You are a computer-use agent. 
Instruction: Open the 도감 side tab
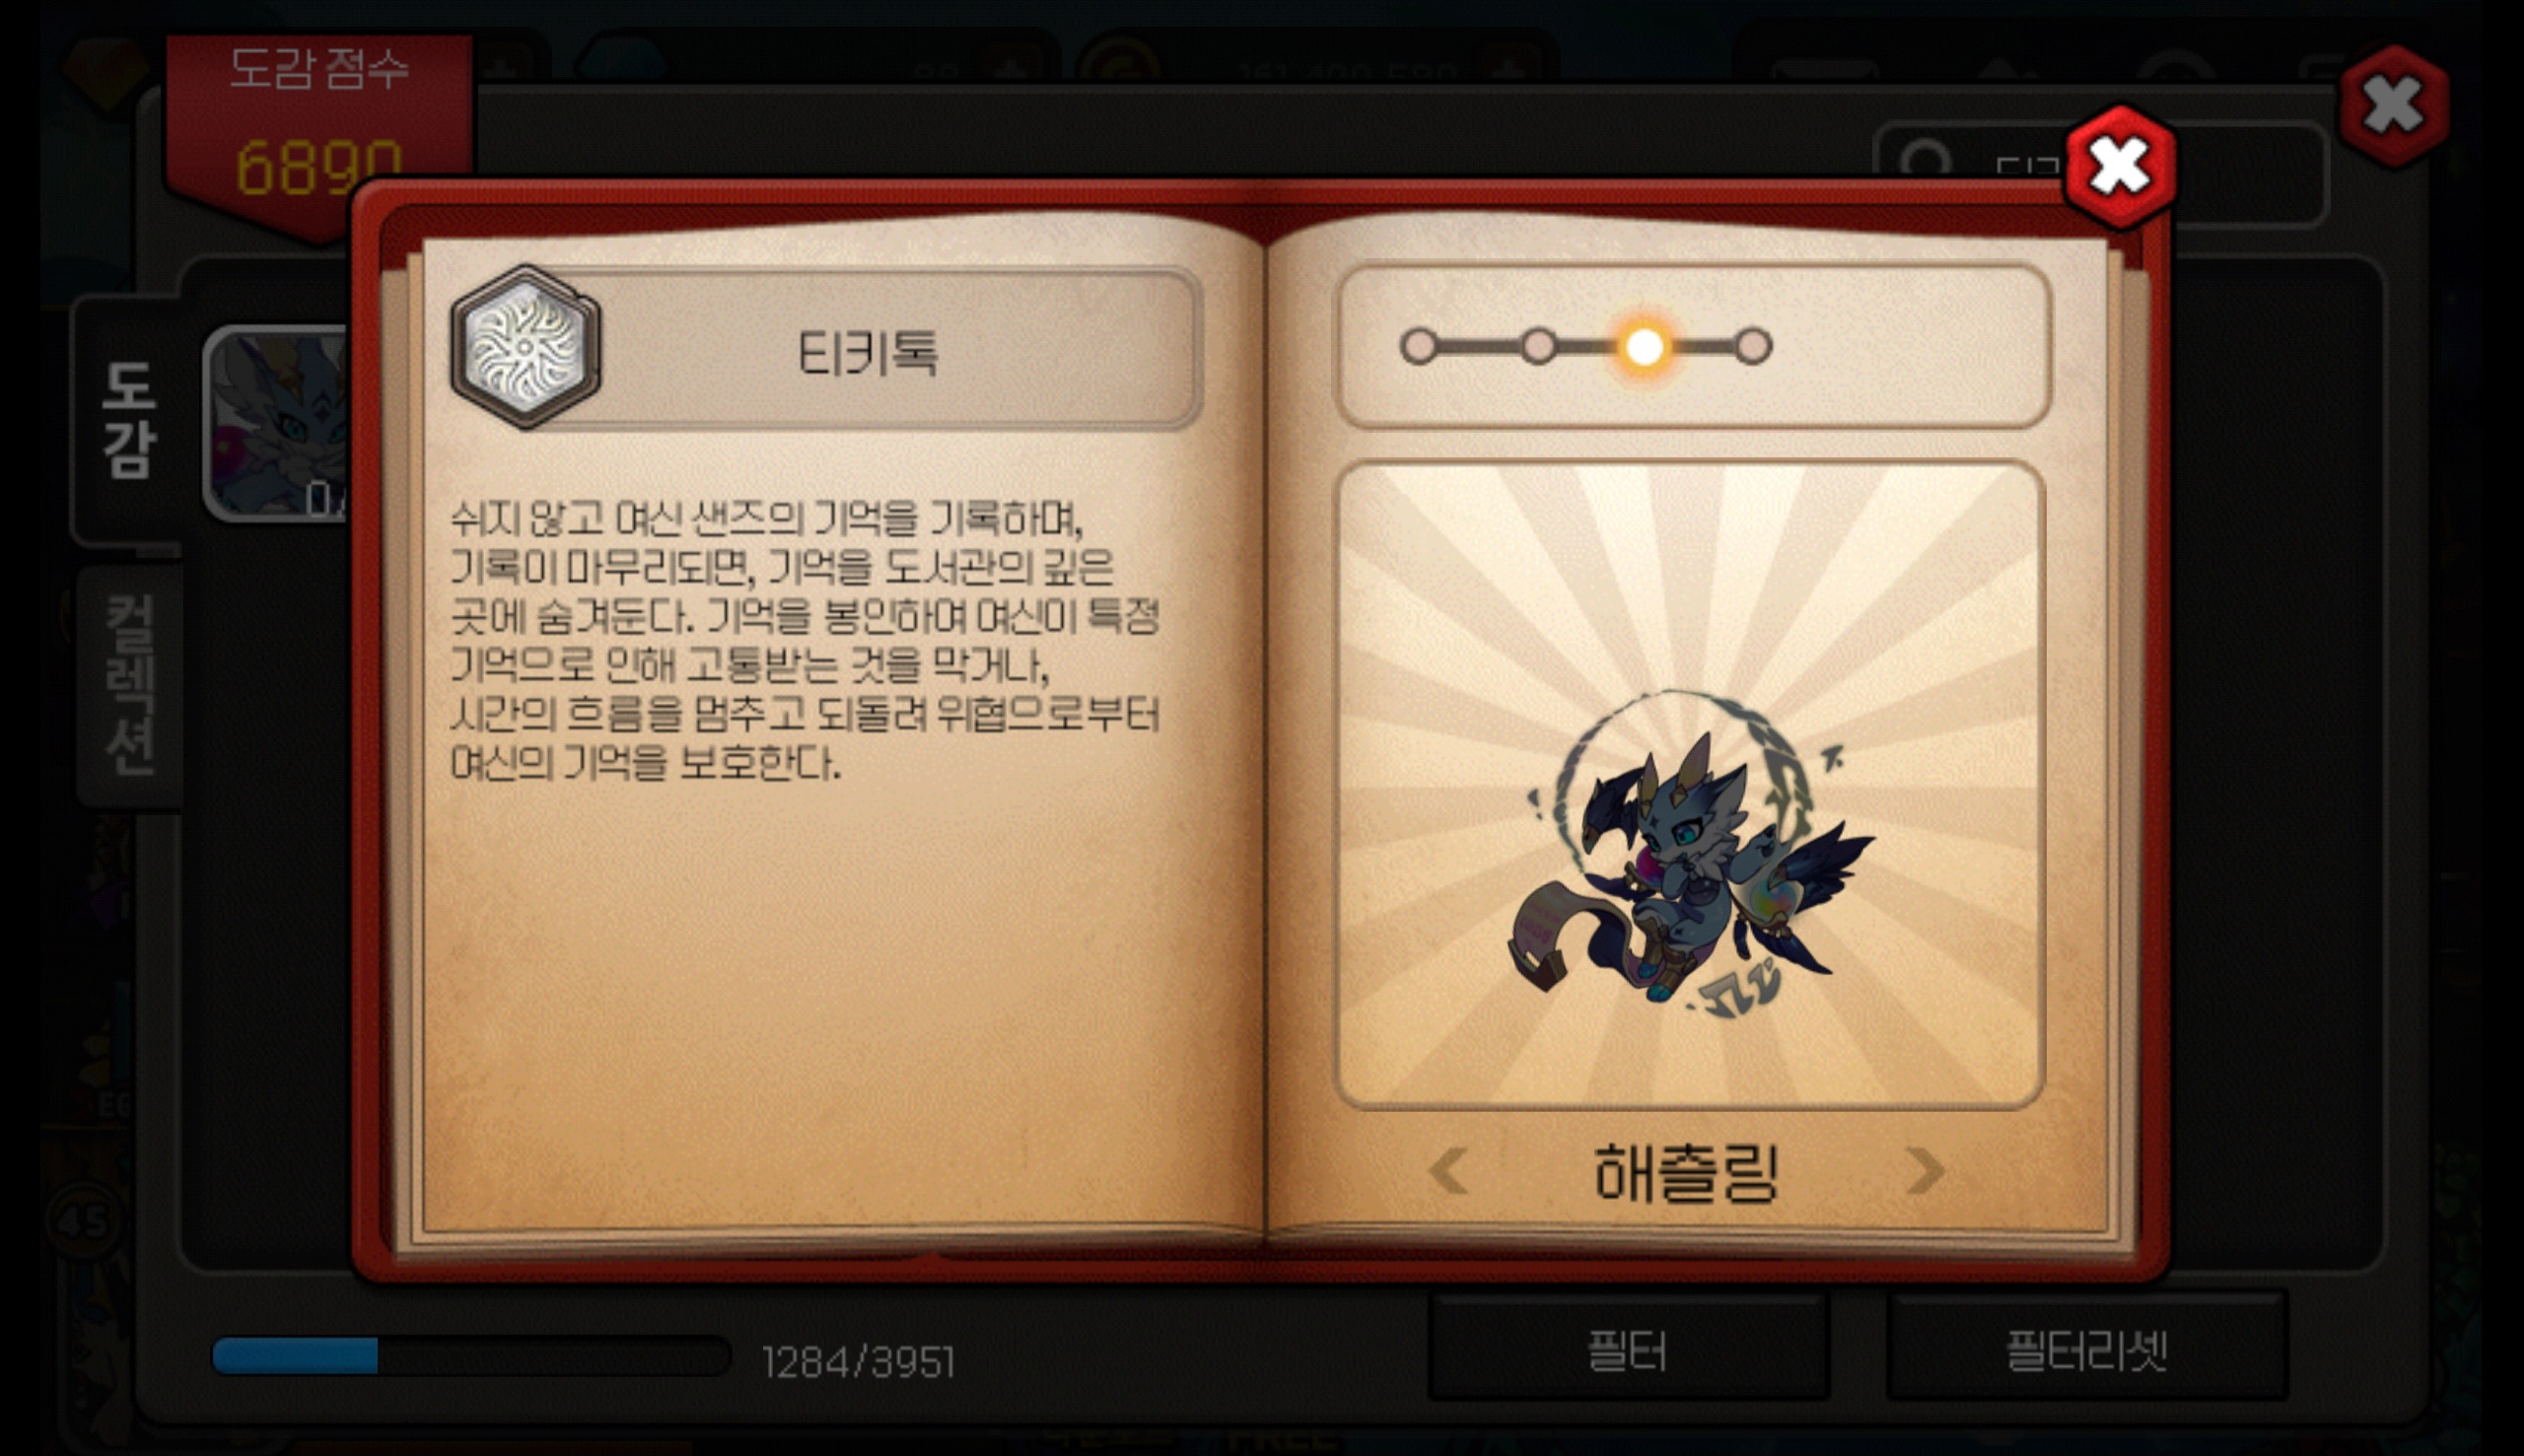tap(129, 420)
